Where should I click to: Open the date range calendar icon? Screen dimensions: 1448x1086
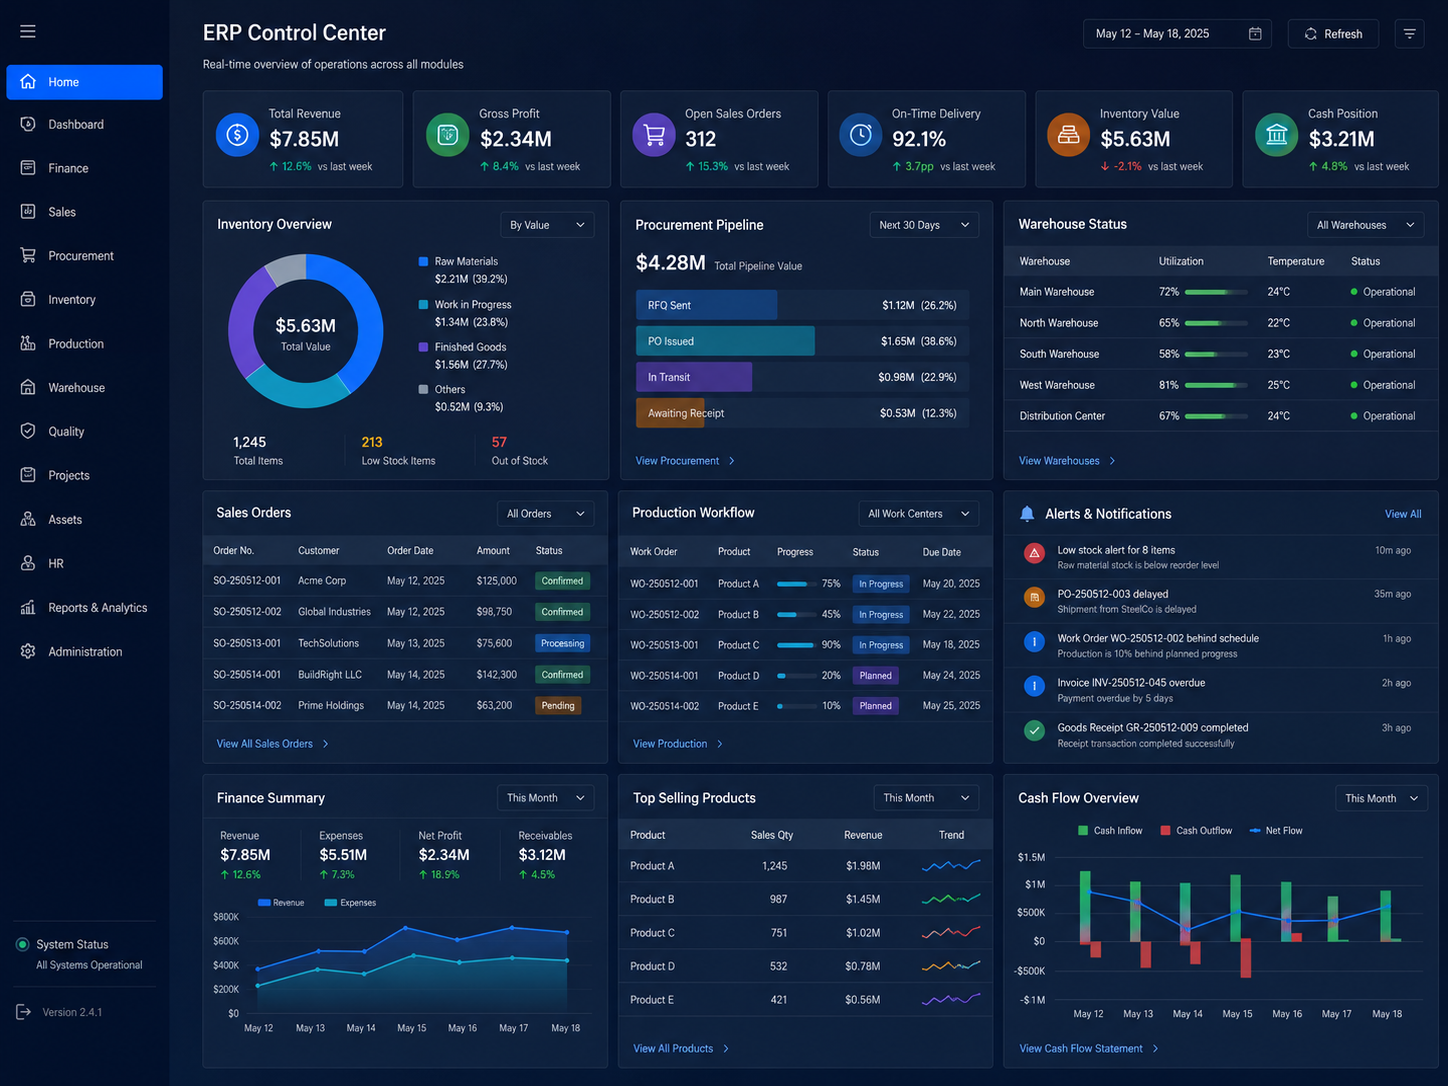[x=1255, y=34]
